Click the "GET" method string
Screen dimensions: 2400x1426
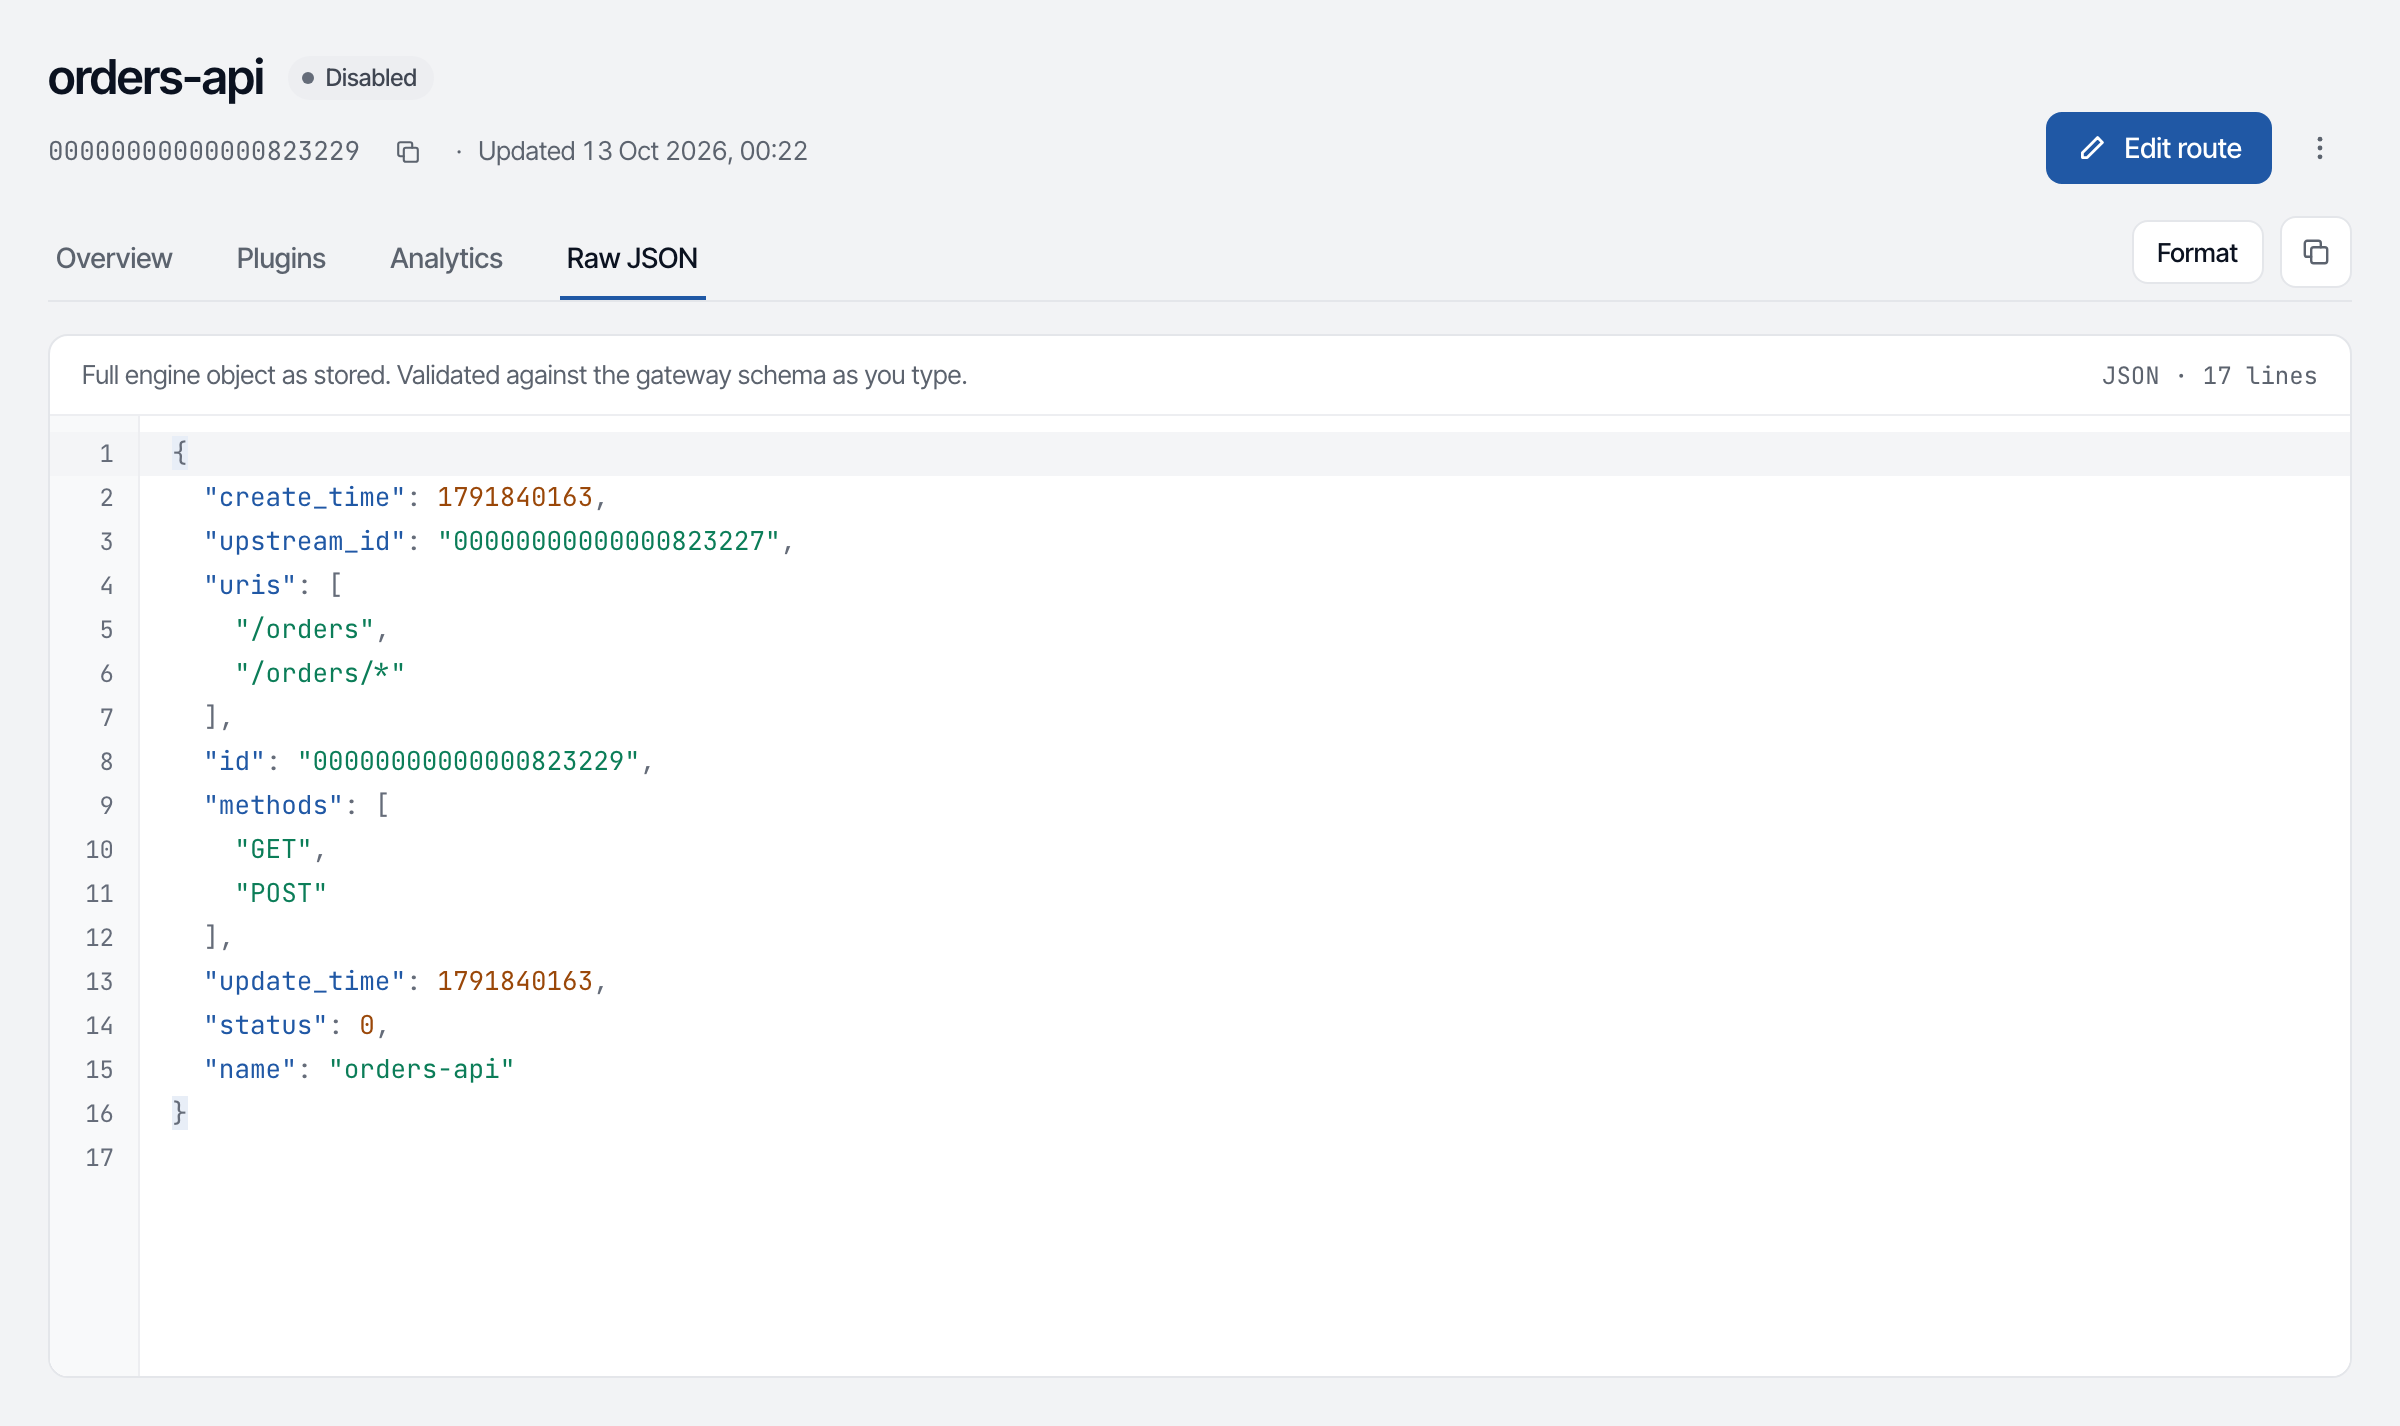pos(274,849)
